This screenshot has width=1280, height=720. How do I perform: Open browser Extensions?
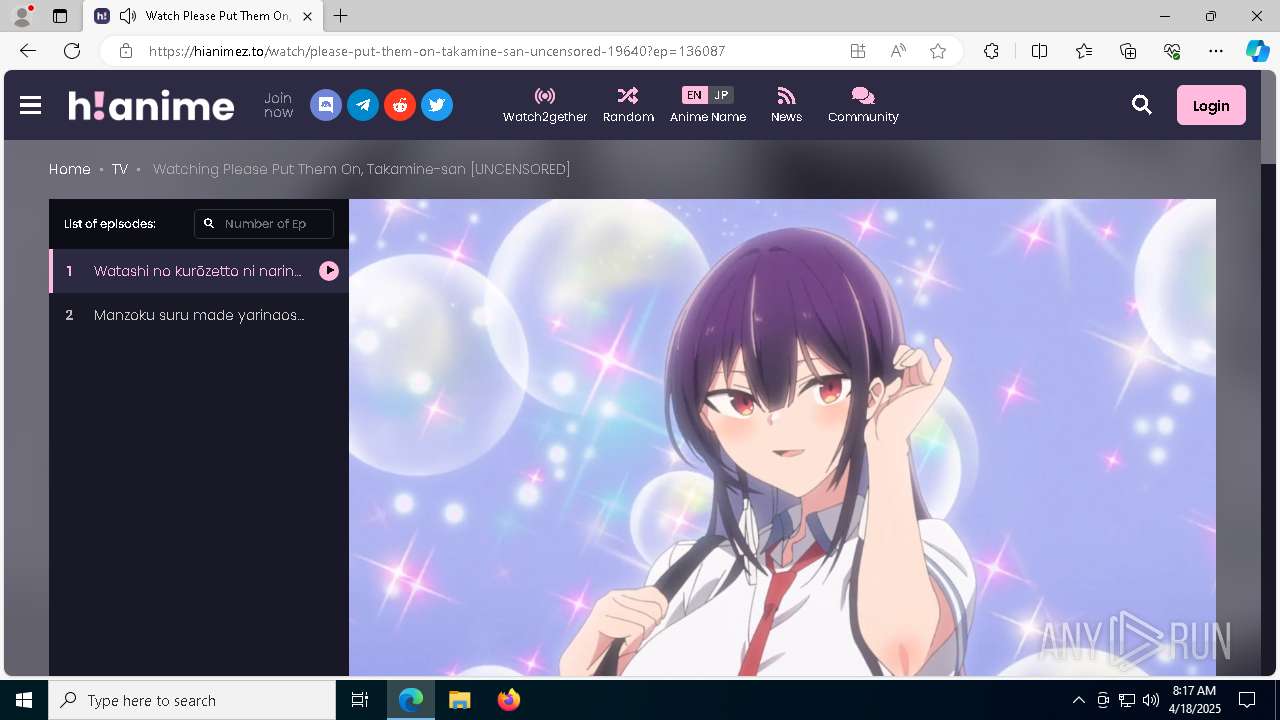click(991, 51)
